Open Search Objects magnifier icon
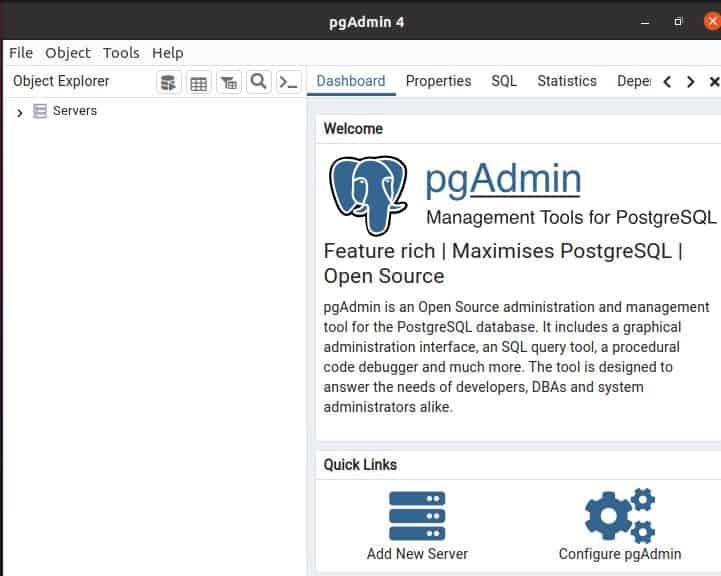Viewport: 721px width, 576px height. tap(258, 83)
